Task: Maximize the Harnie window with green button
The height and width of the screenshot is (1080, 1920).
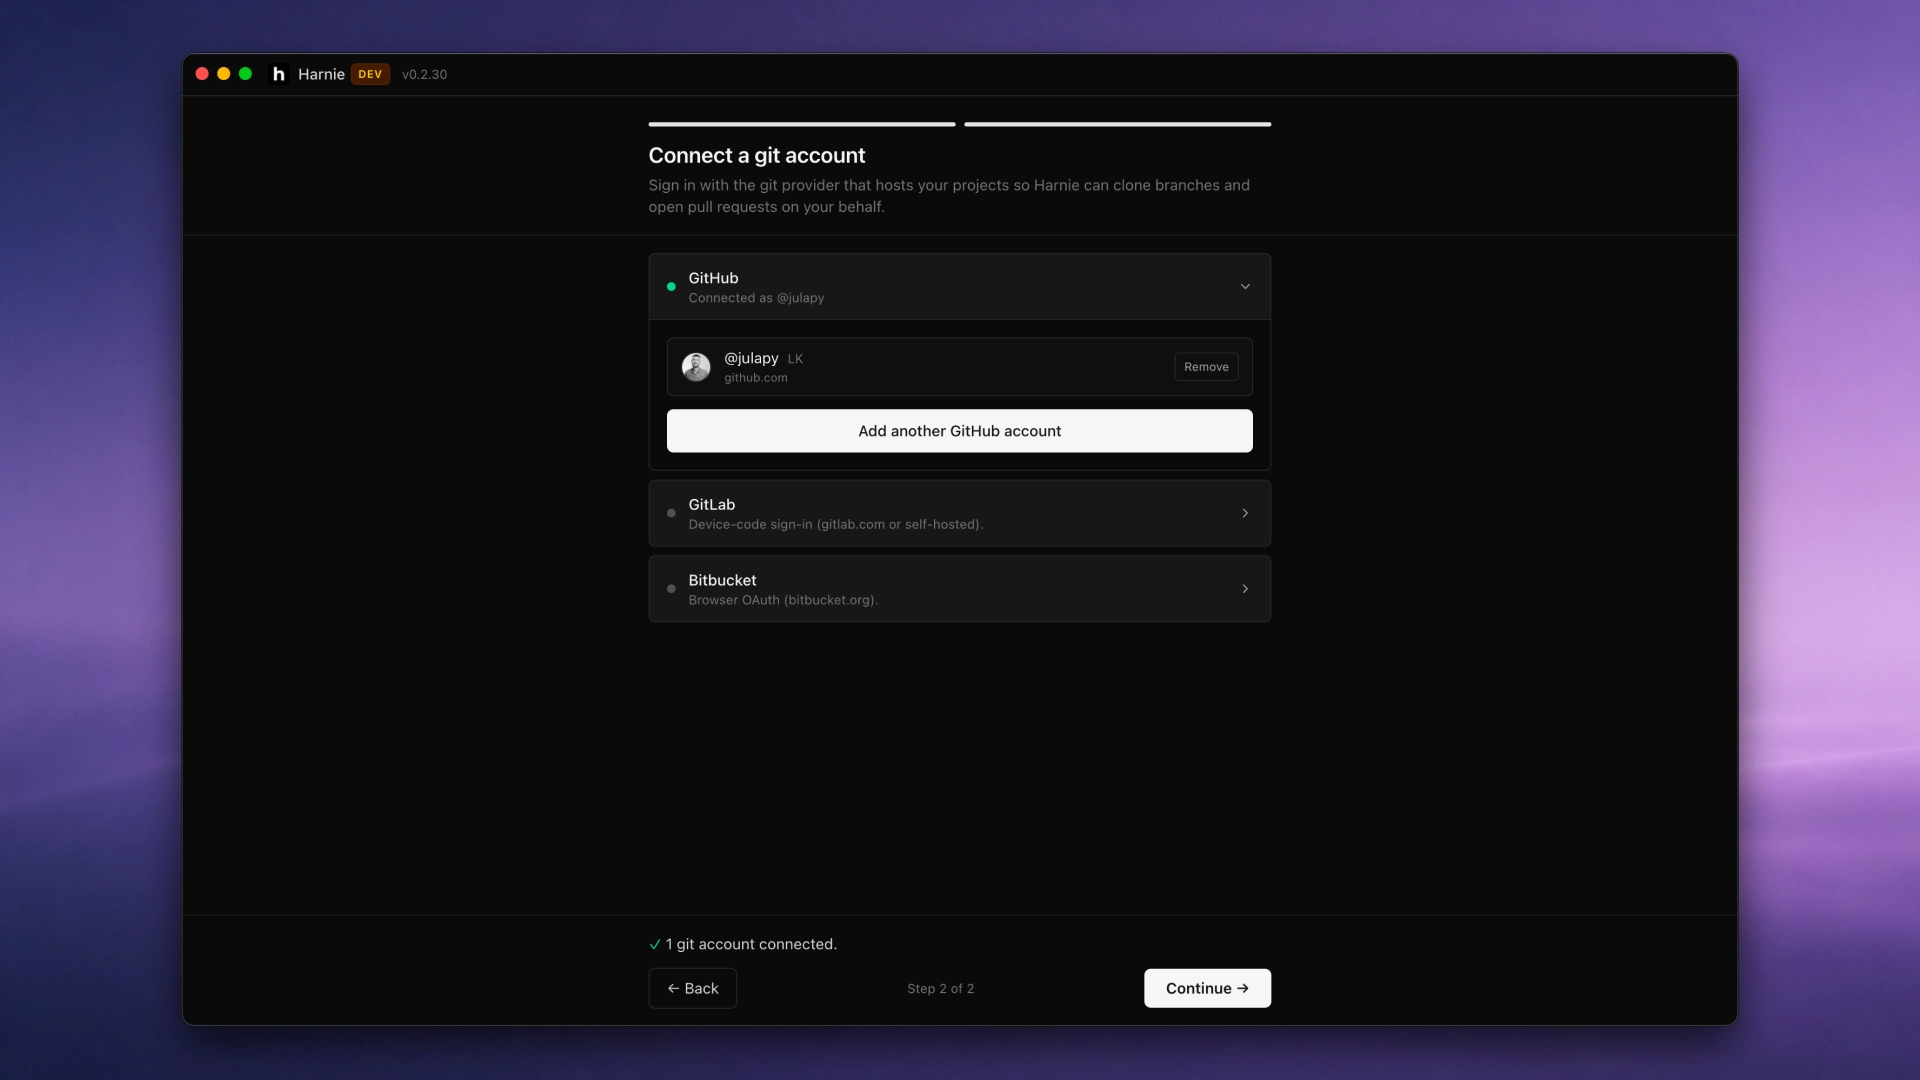Action: pos(245,74)
